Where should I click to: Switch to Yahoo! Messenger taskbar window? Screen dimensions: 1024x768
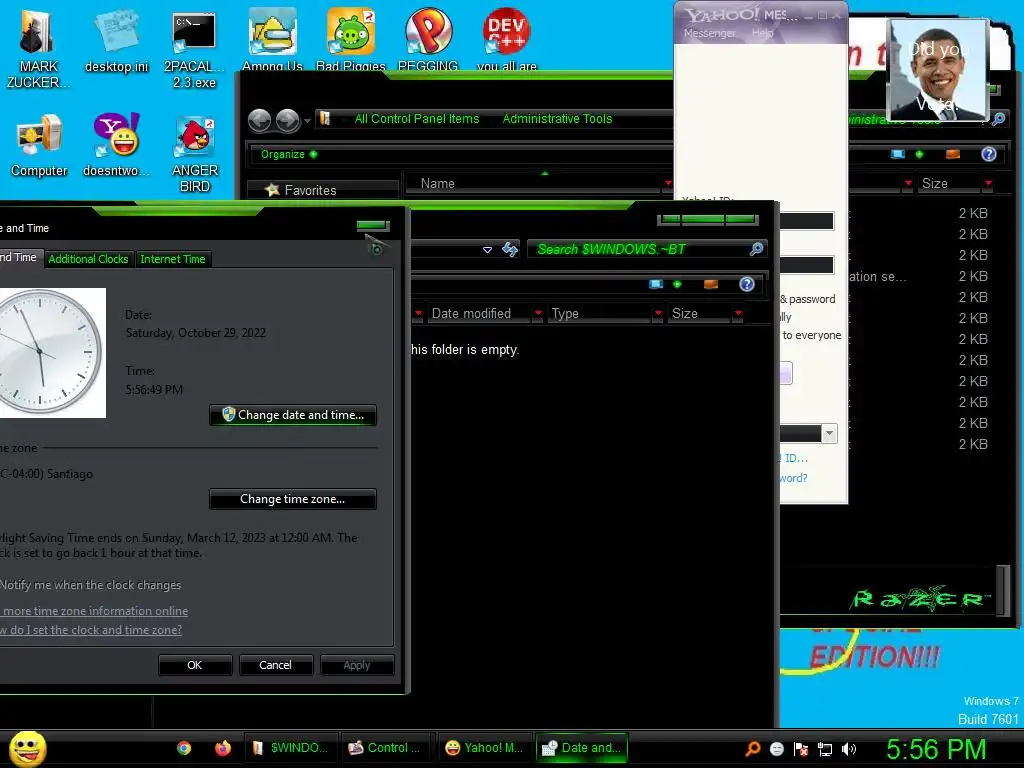(x=484, y=748)
